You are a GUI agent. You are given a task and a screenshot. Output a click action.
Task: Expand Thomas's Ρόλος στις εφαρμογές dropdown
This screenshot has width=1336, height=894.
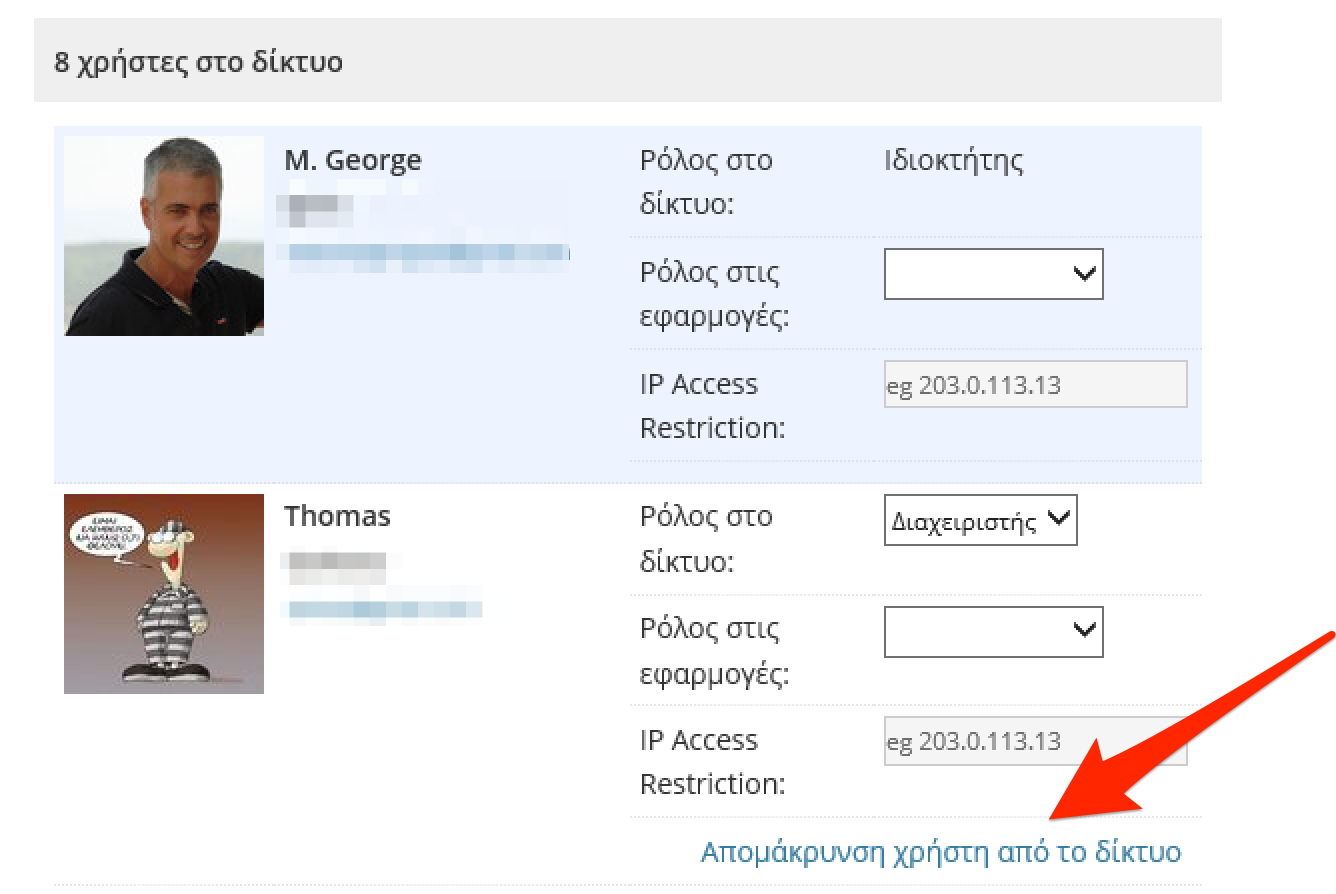pos(992,631)
